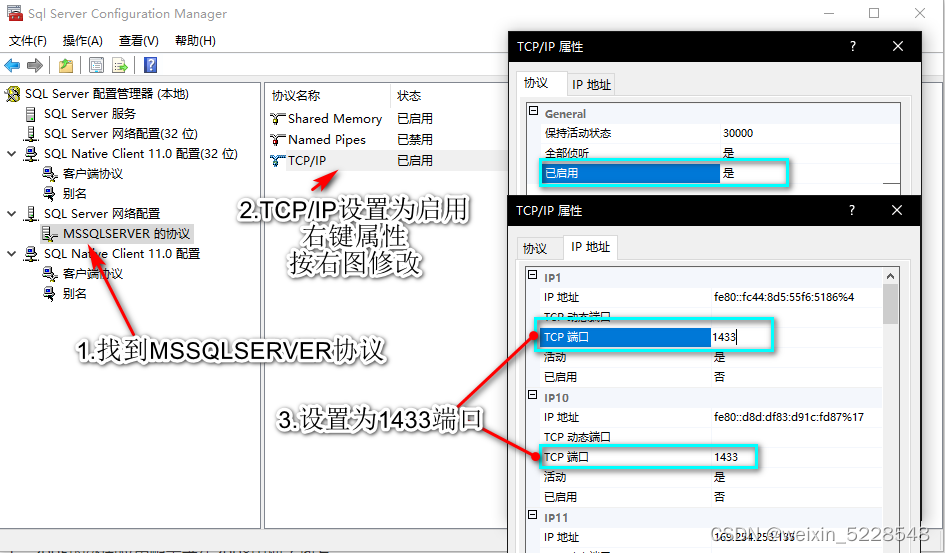Click the 协议名称 column header
945x553 pixels.
click(328, 95)
